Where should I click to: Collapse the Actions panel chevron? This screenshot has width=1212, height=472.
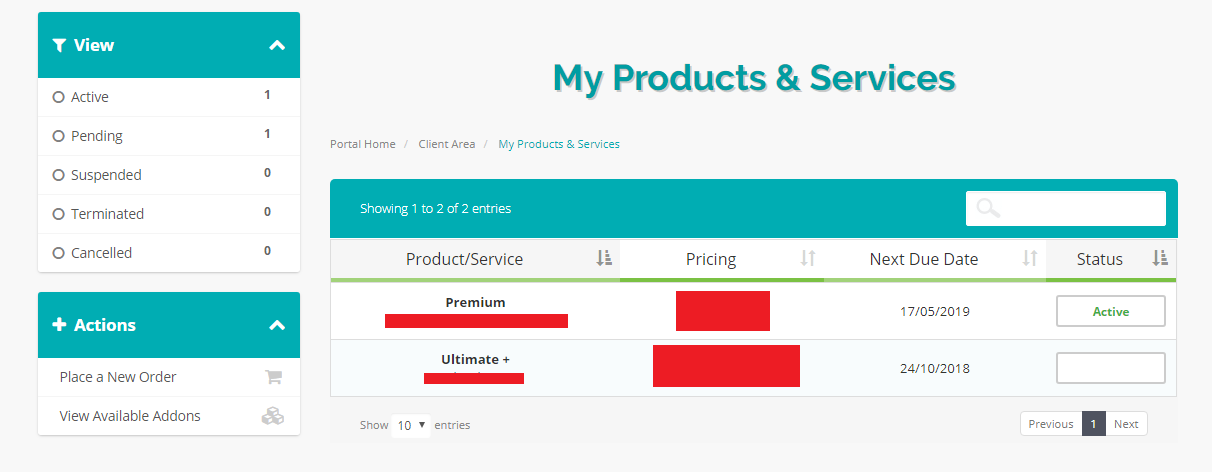click(277, 325)
